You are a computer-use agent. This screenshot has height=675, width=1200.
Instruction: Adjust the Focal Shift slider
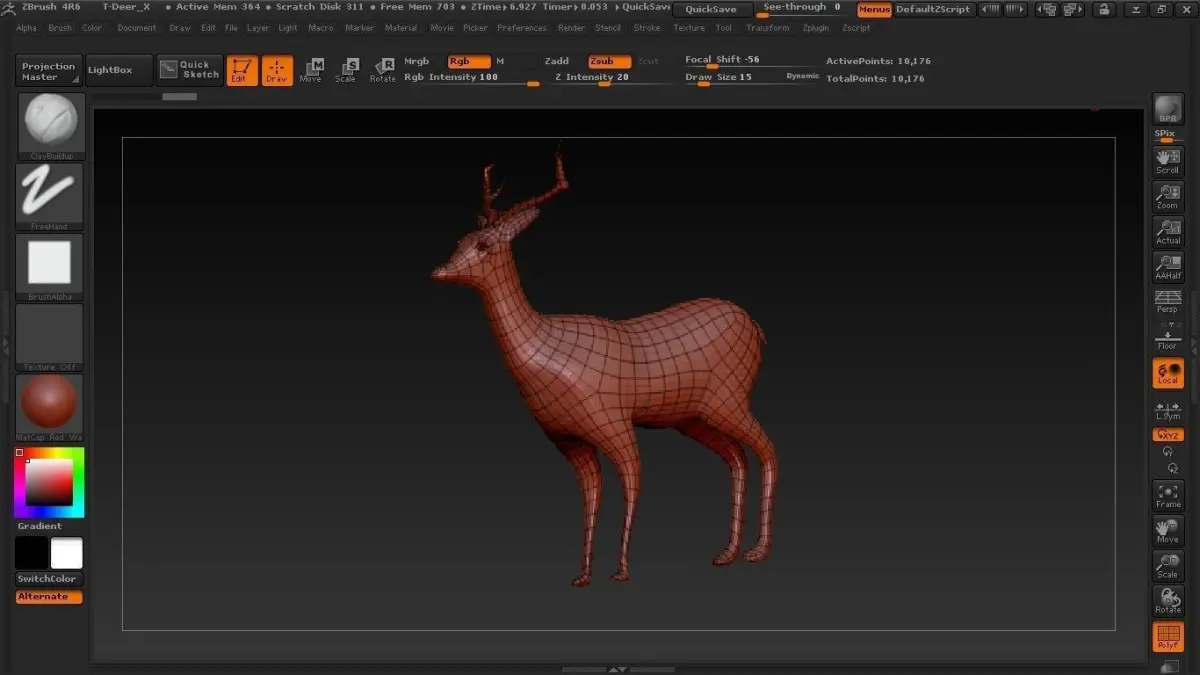coord(752,62)
